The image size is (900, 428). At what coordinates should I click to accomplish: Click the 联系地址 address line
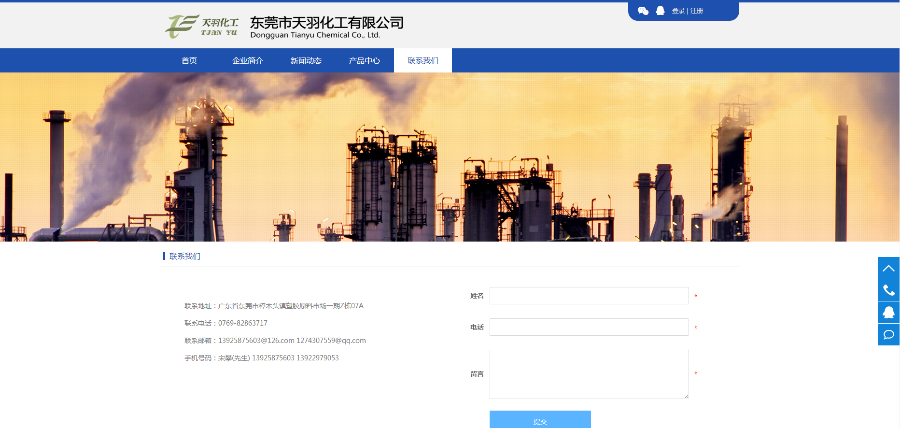[x=274, y=306]
